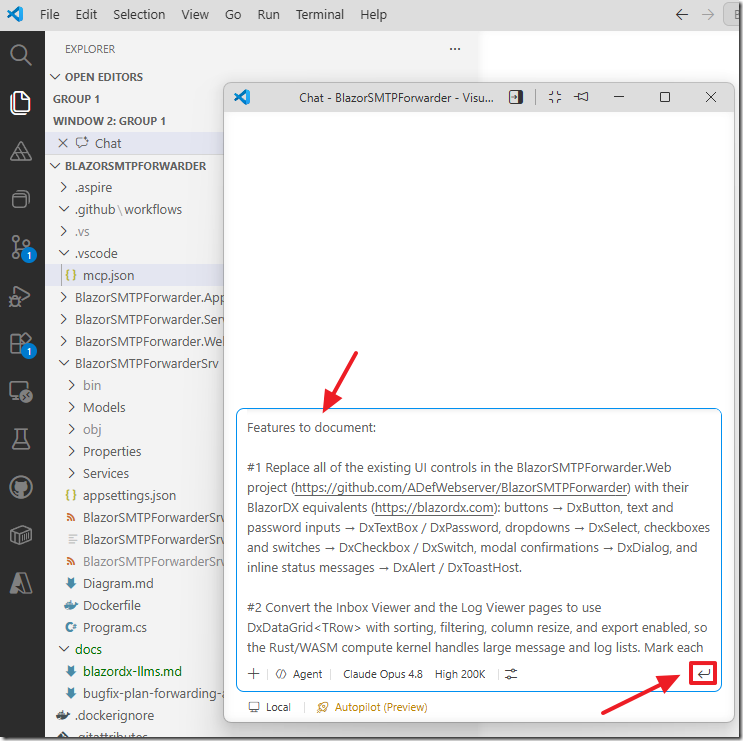
Task: Open the Run and Debug view
Action: click(20, 297)
